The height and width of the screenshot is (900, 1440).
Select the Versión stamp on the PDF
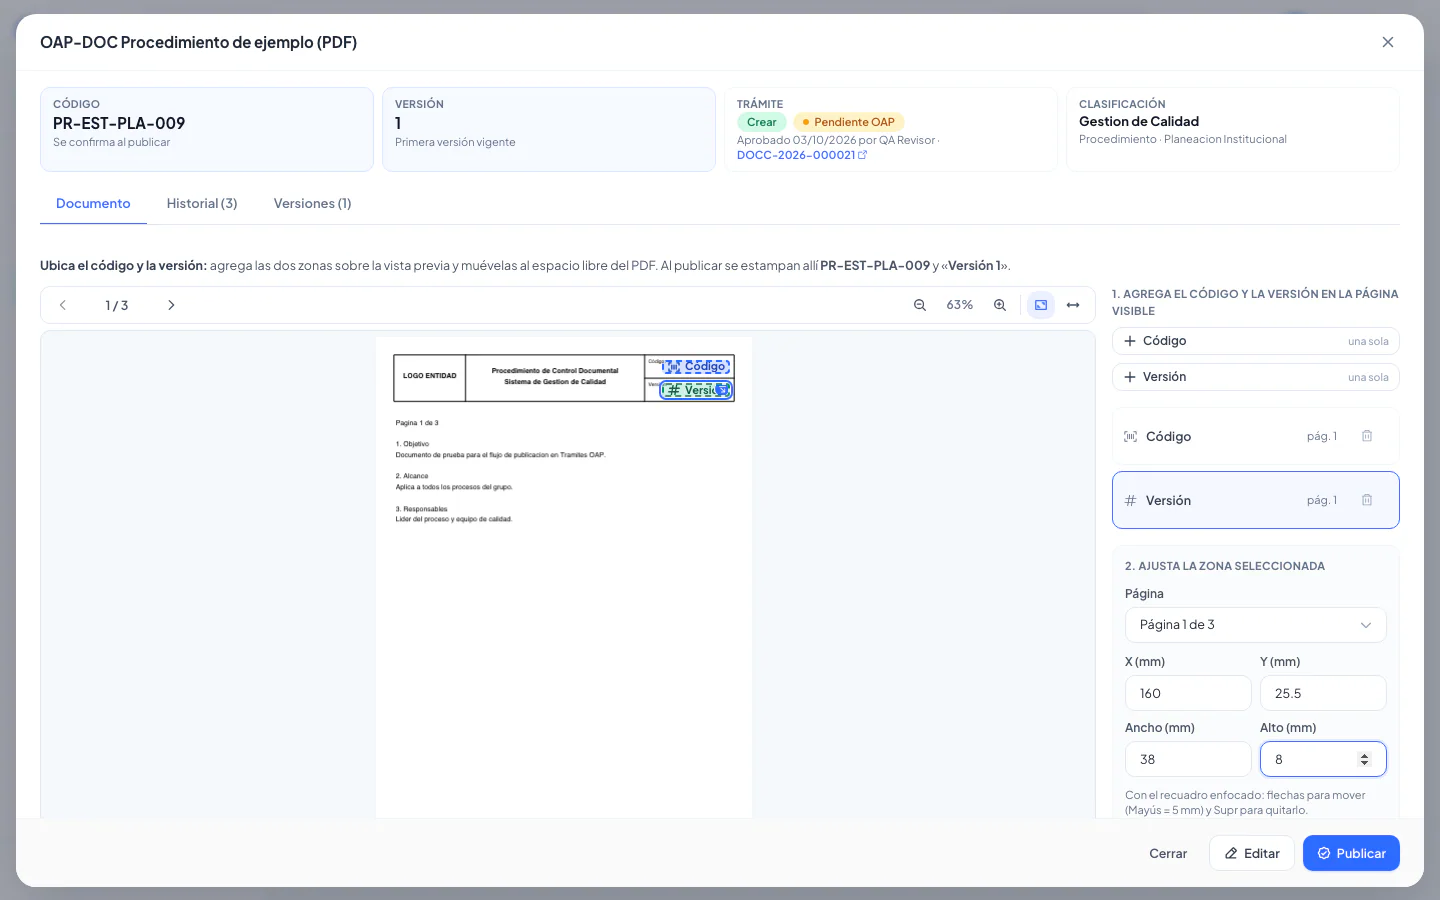tap(695, 390)
